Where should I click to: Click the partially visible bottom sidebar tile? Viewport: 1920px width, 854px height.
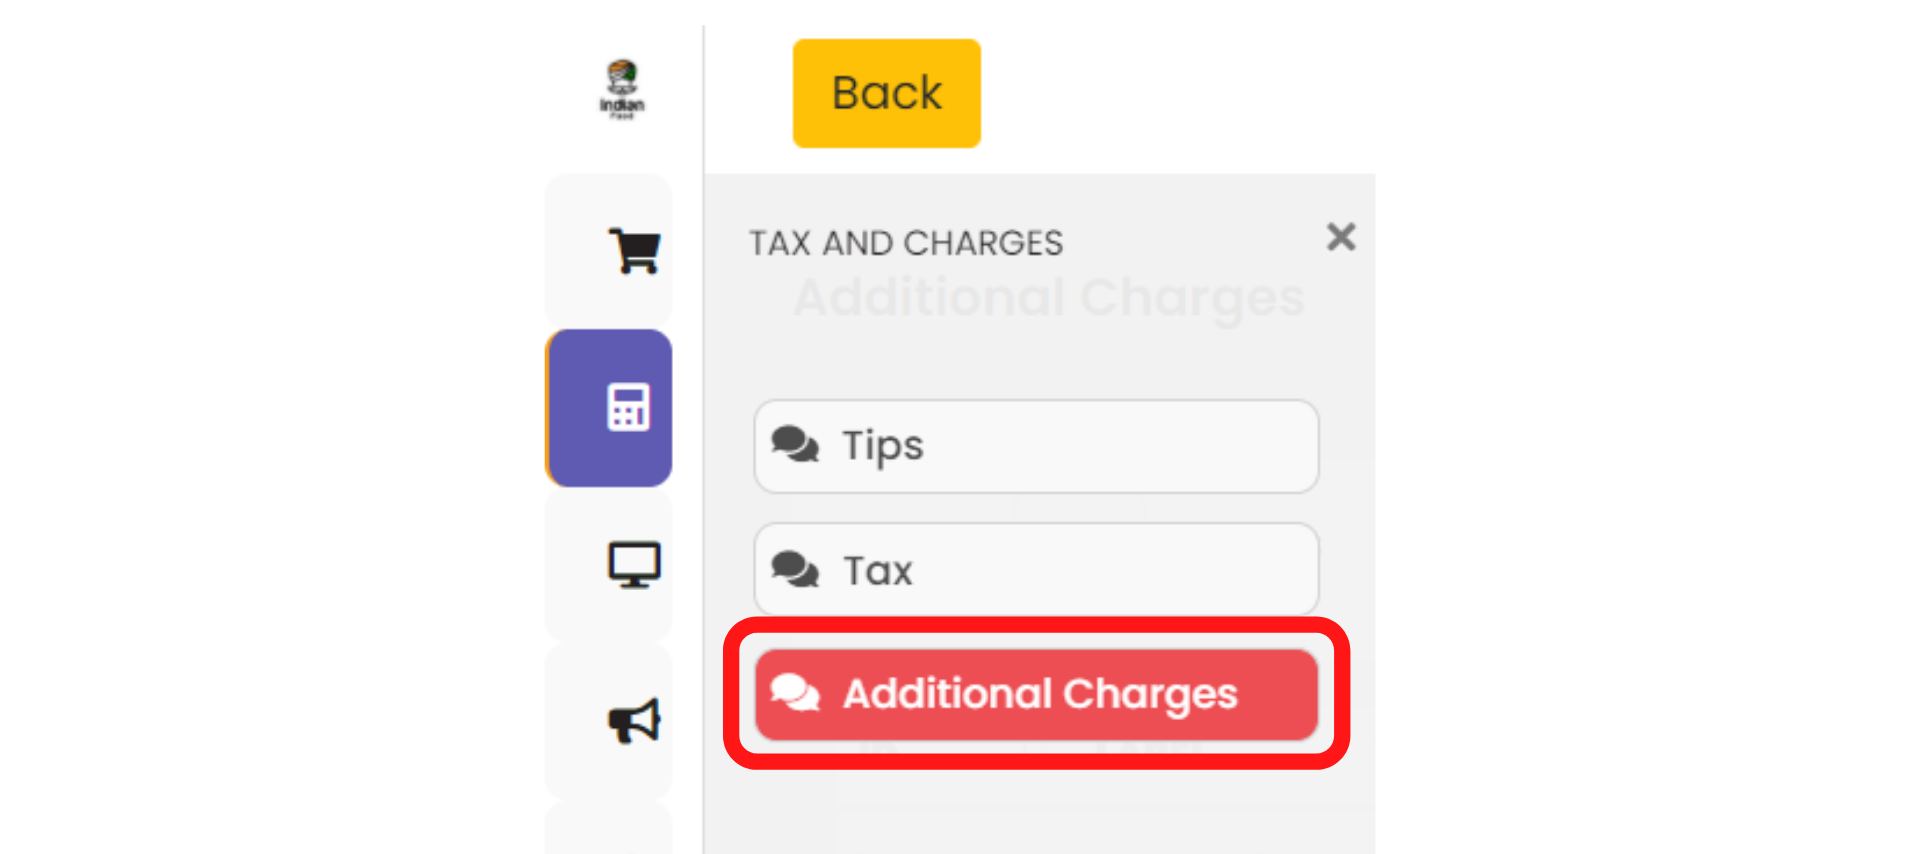tap(609, 828)
